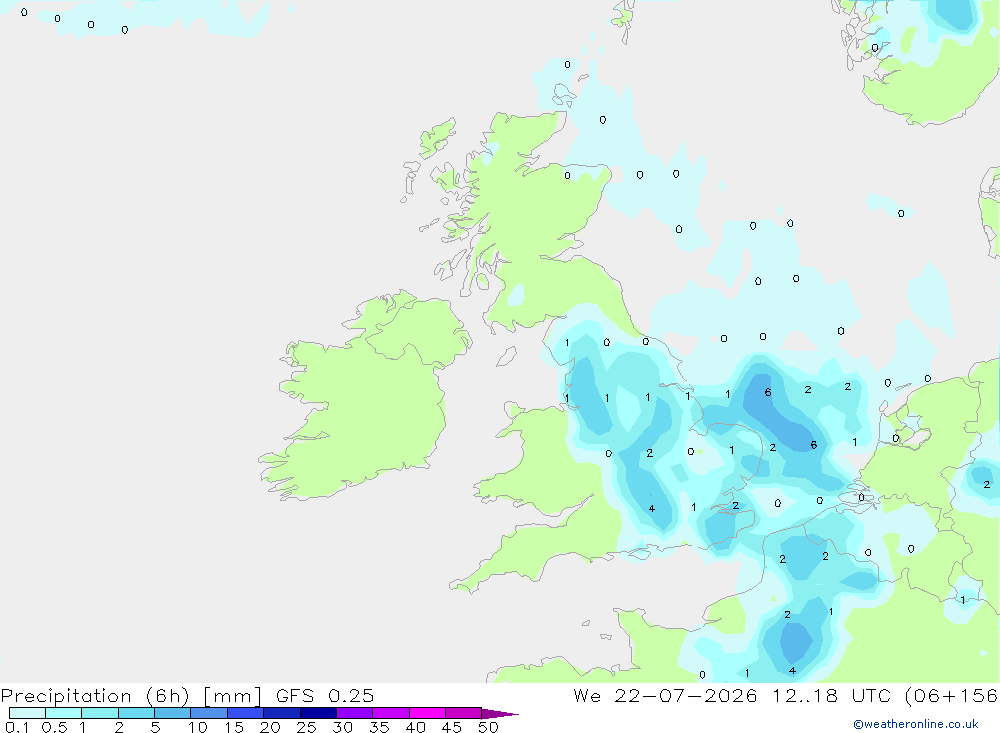The height and width of the screenshot is (733, 1000).
Task: Select the 10–15 mm legend color box
Action: coord(209,713)
